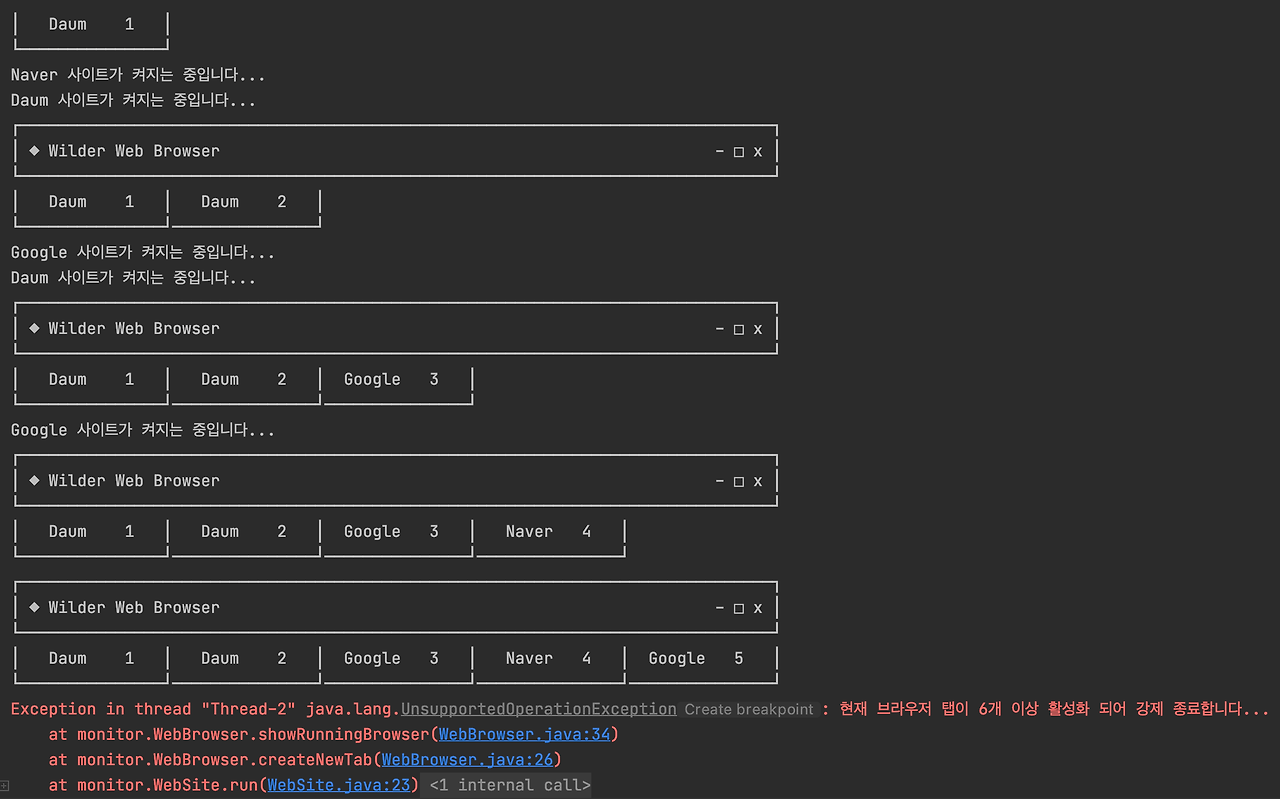
Task: Click the Create breakpoint action
Action: click(749, 709)
